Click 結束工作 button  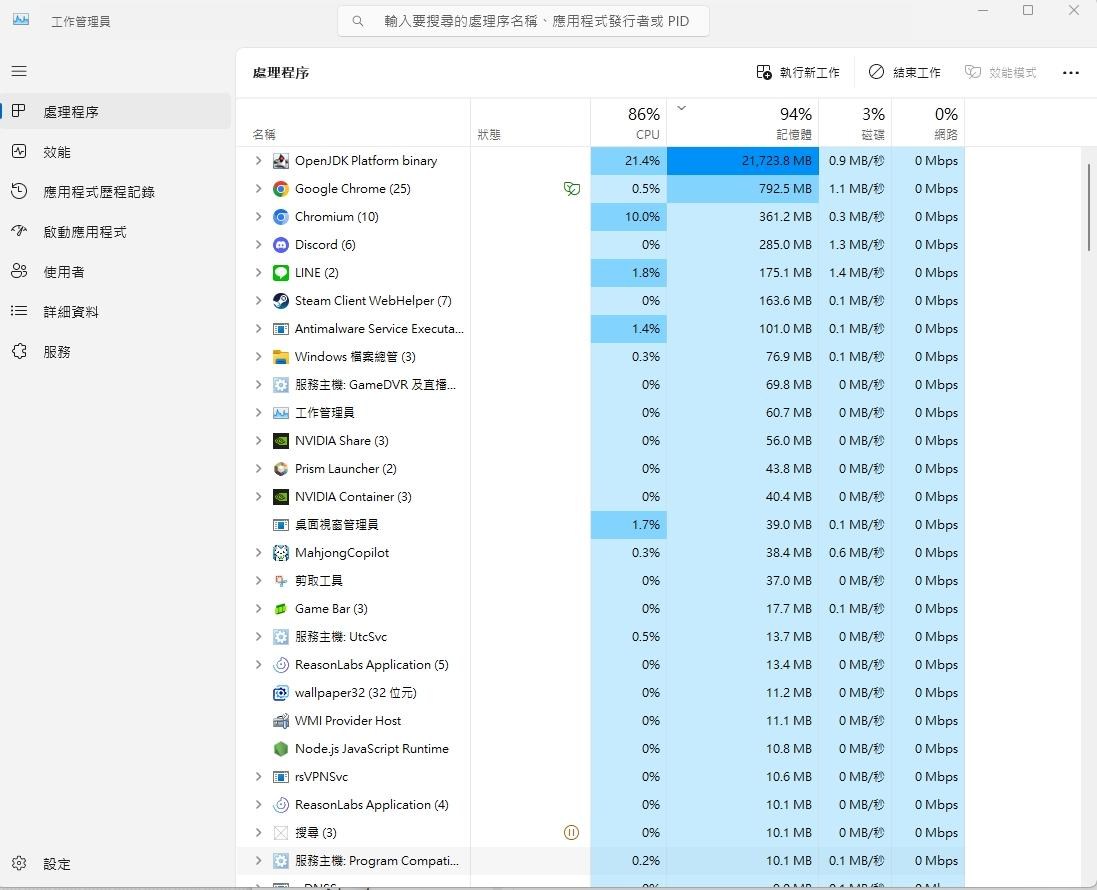click(905, 72)
